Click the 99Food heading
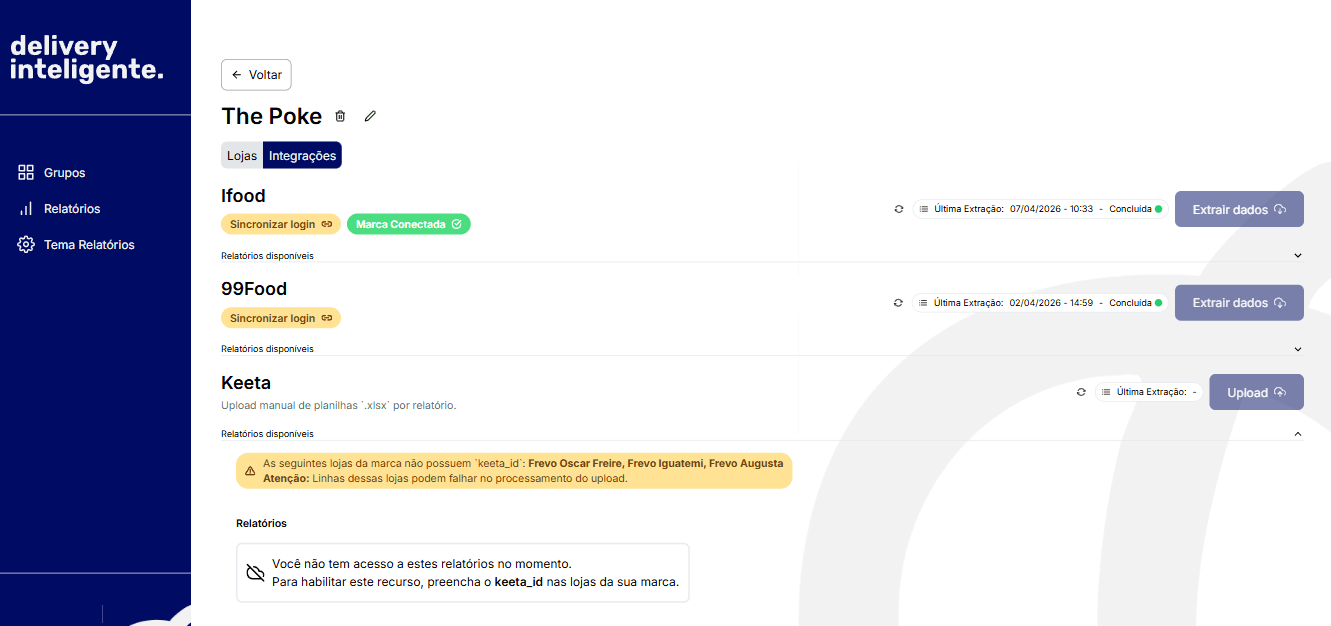The width and height of the screenshot is (1331, 626). click(x=254, y=289)
